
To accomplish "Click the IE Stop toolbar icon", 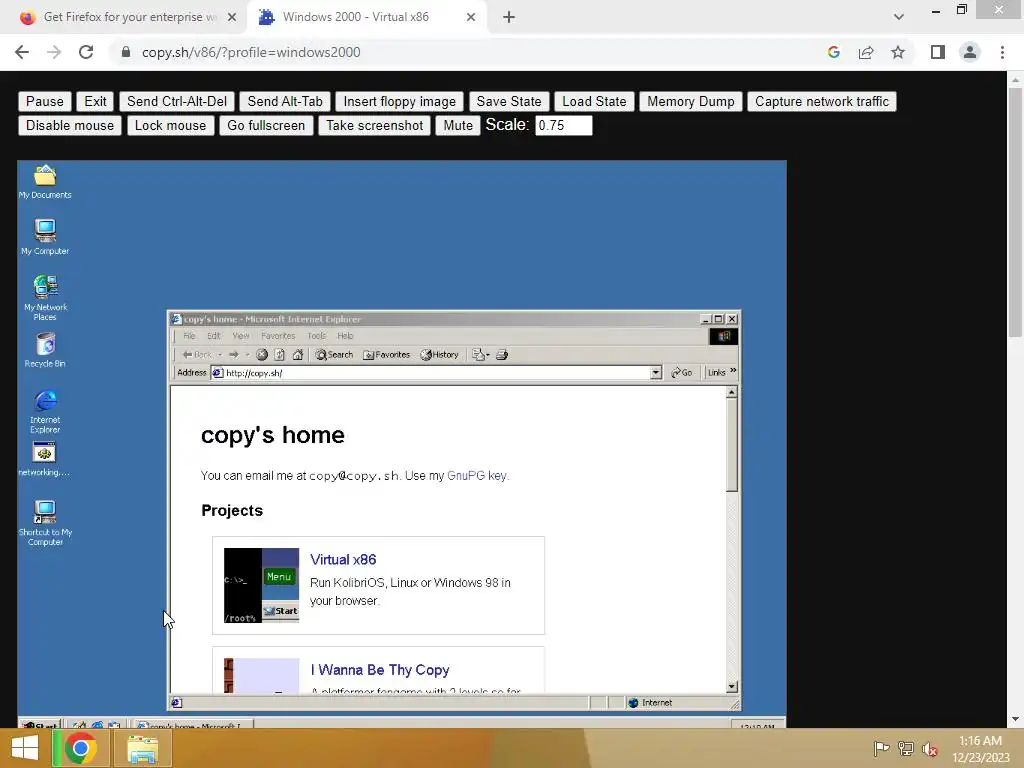I will tap(262, 355).
